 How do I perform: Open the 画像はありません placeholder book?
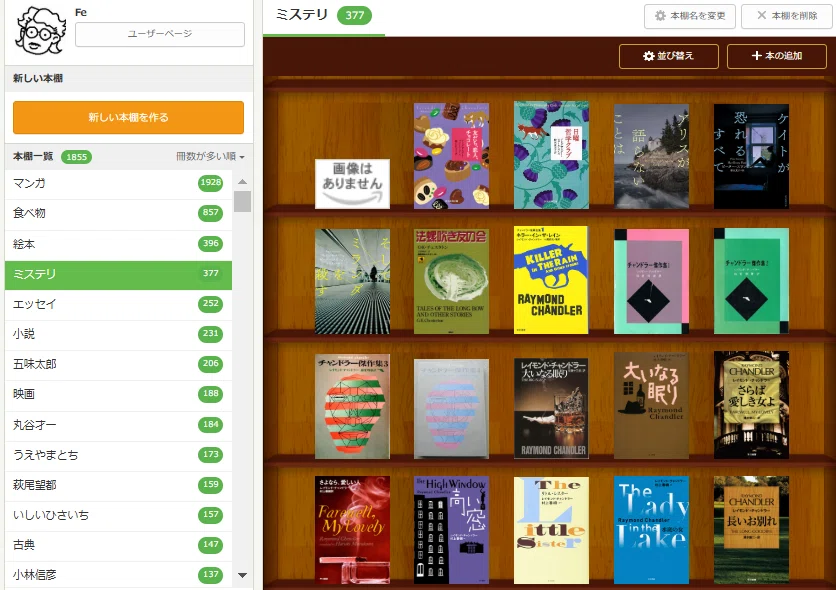(x=352, y=184)
